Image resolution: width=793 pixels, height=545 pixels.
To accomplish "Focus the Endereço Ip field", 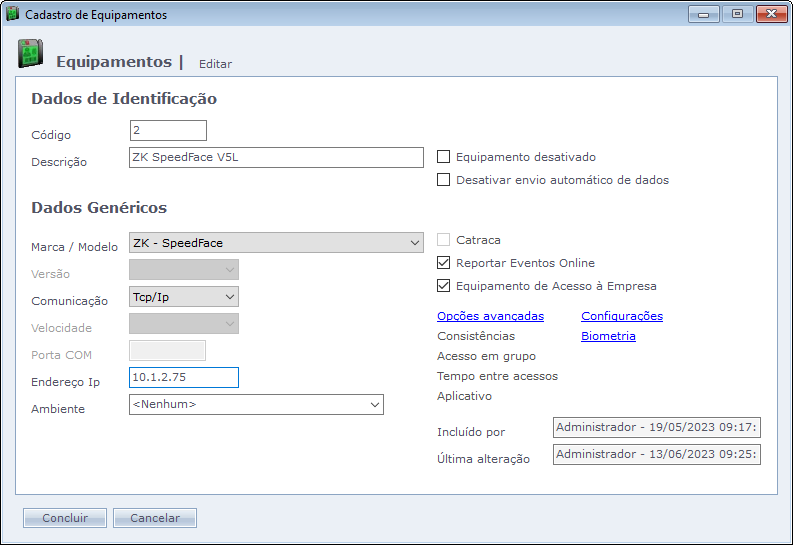I will pyautogui.click(x=184, y=377).
